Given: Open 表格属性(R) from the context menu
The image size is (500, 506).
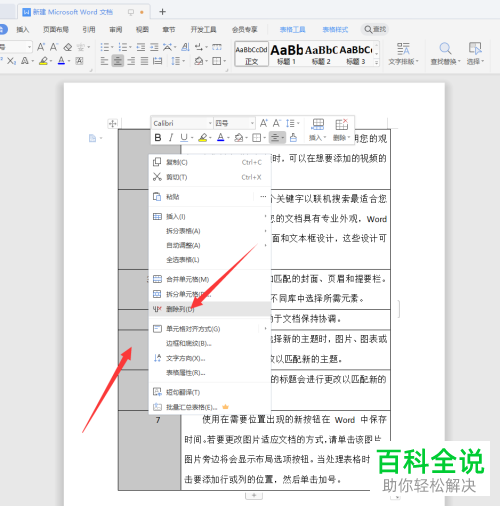Looking at the screenshot, I should 209,373.
